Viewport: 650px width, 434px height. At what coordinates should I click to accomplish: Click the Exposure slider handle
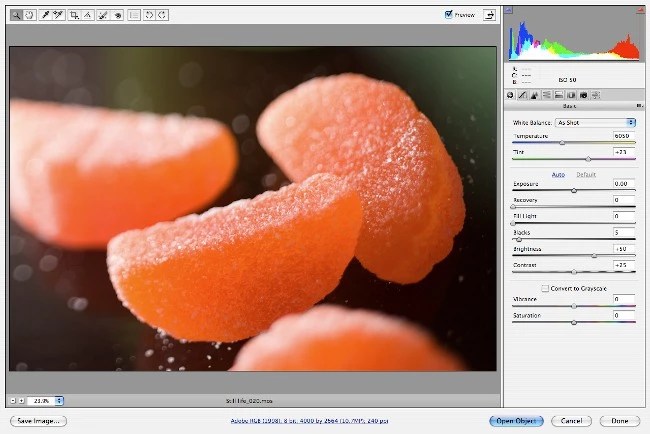click(x=574, y=190)
